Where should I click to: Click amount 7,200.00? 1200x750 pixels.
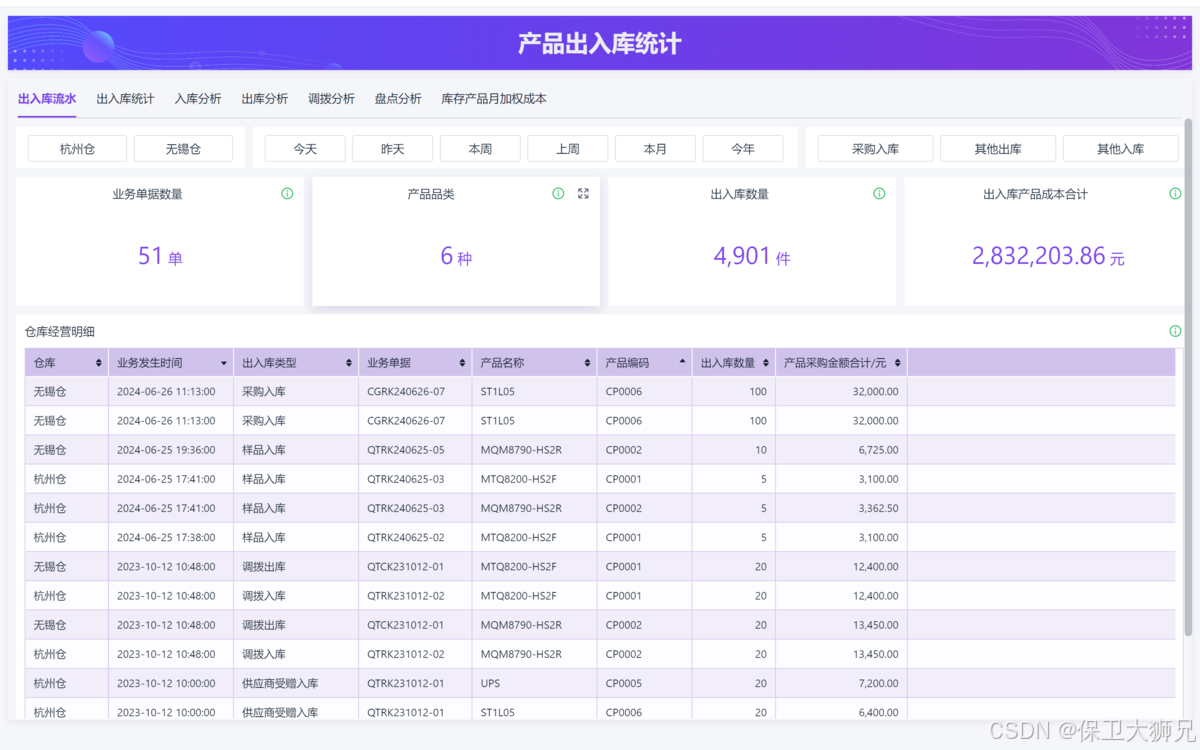(x=878, y=683)
